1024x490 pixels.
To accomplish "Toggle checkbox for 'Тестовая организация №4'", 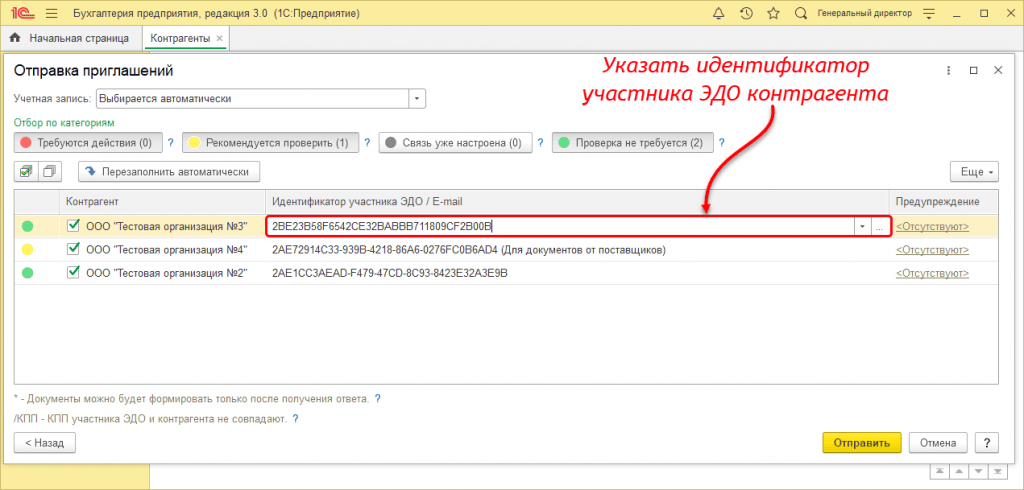I will [x=73, y=249].
